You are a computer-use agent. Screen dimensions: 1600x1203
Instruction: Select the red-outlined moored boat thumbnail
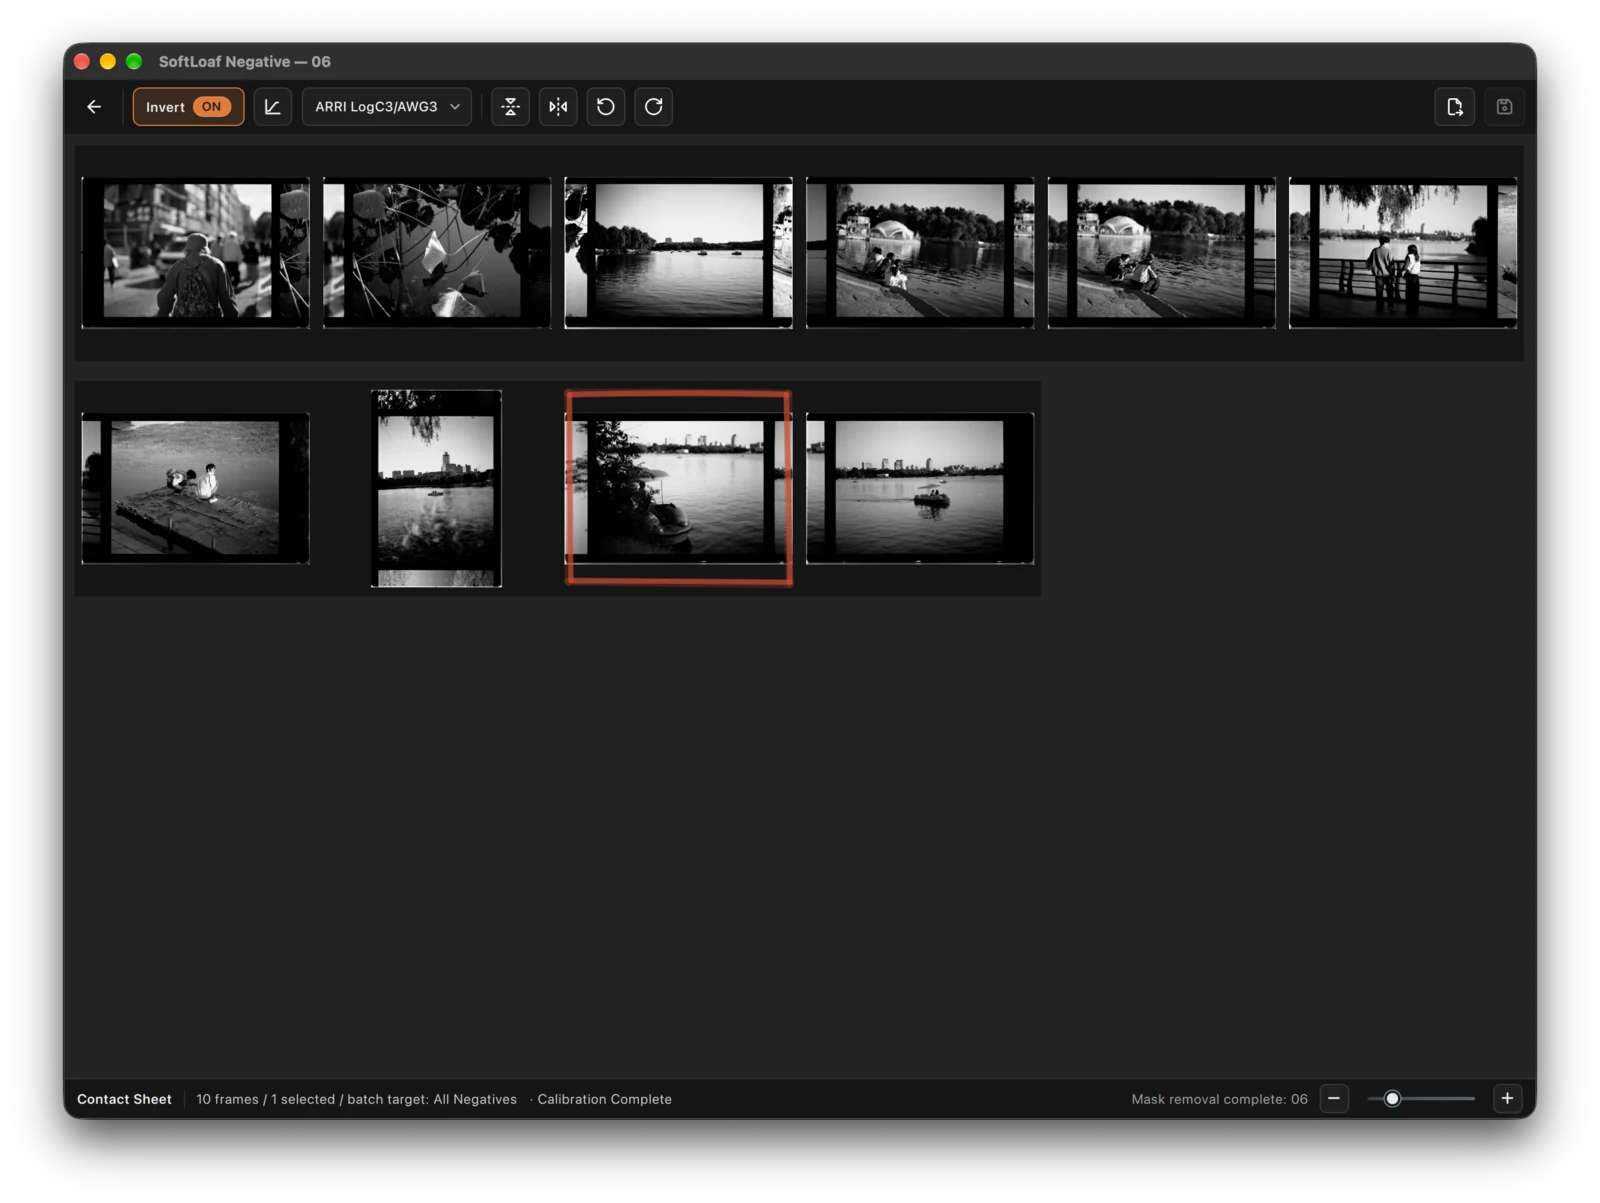pos(678,488)
